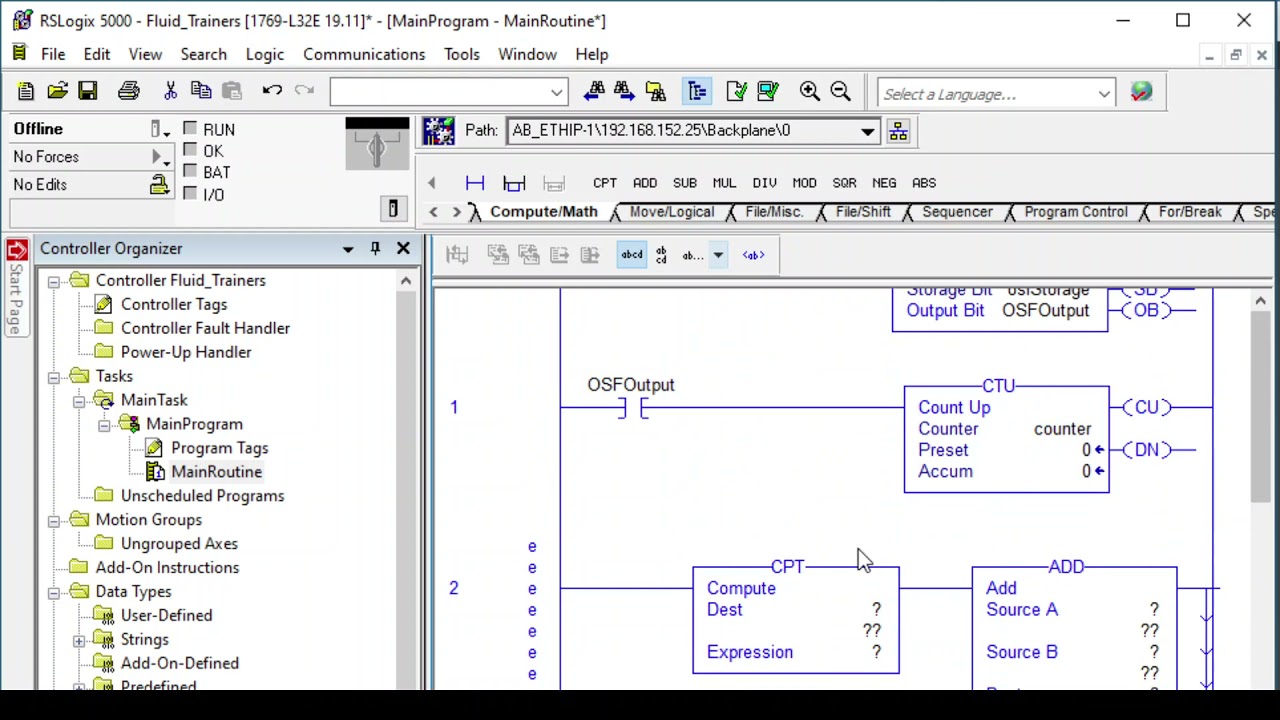Undo the last edit
The height and width of the screenshot is (720, 1280).
point(272,91)
